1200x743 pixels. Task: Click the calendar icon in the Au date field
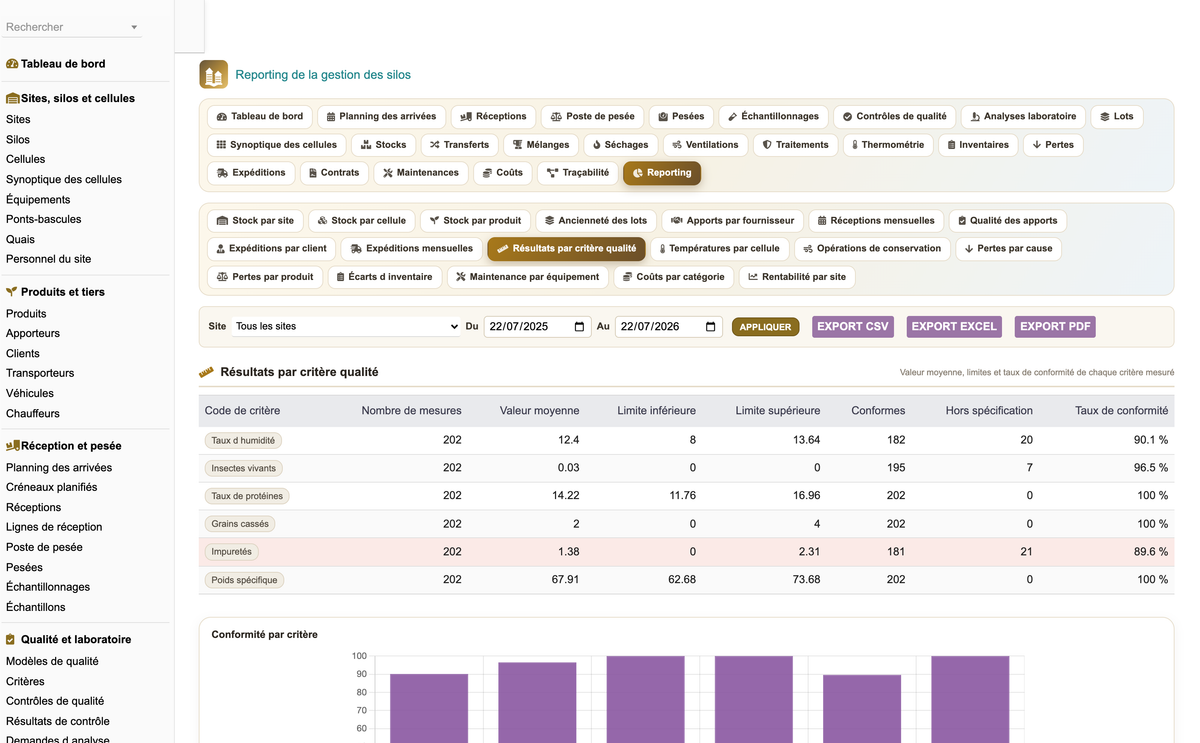[711, 327]
